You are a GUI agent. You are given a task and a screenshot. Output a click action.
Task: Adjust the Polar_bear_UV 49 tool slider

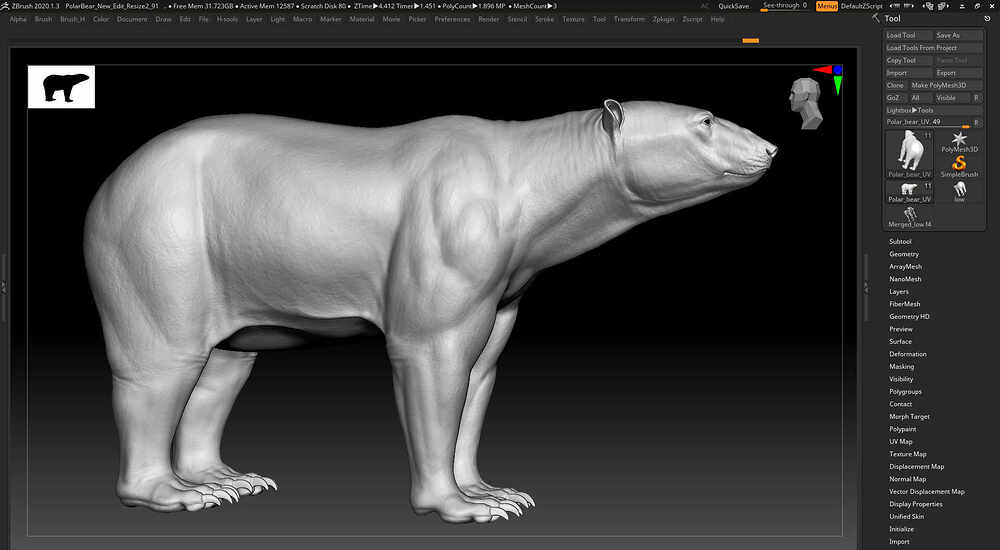[x=927, y=122]
